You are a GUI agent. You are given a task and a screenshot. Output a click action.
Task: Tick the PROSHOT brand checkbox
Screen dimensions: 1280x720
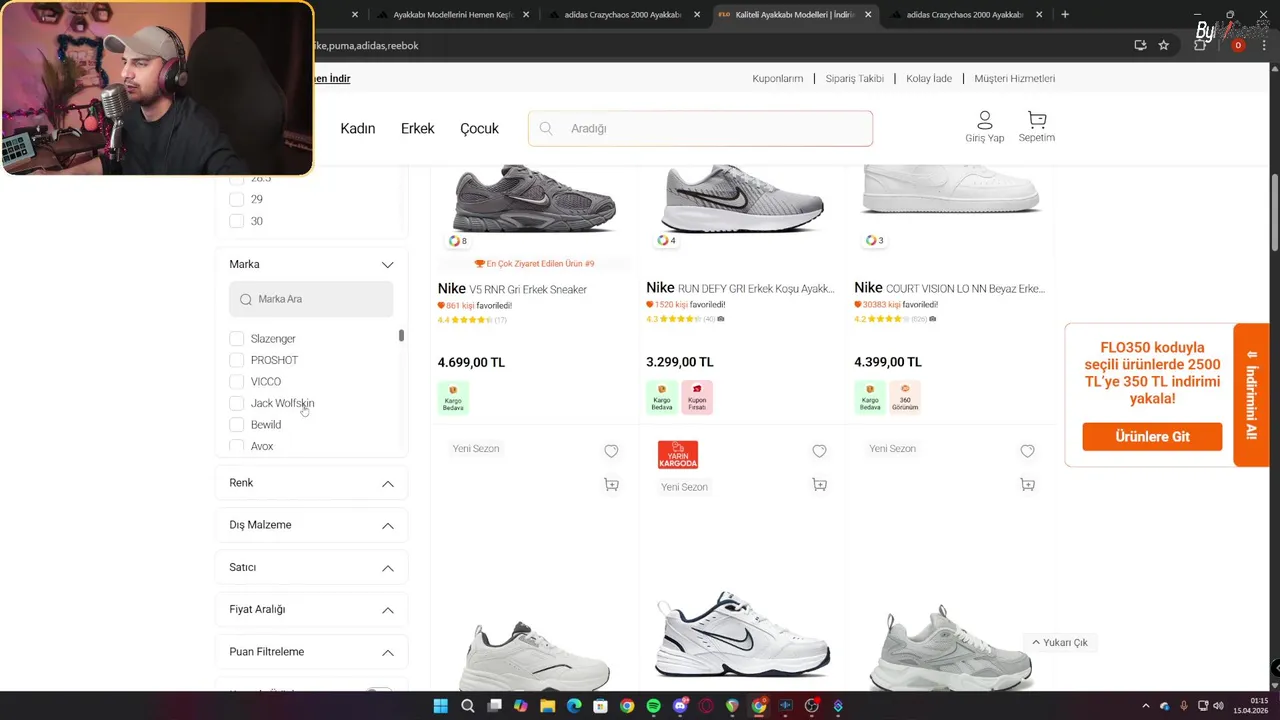(x=237, y=360)
